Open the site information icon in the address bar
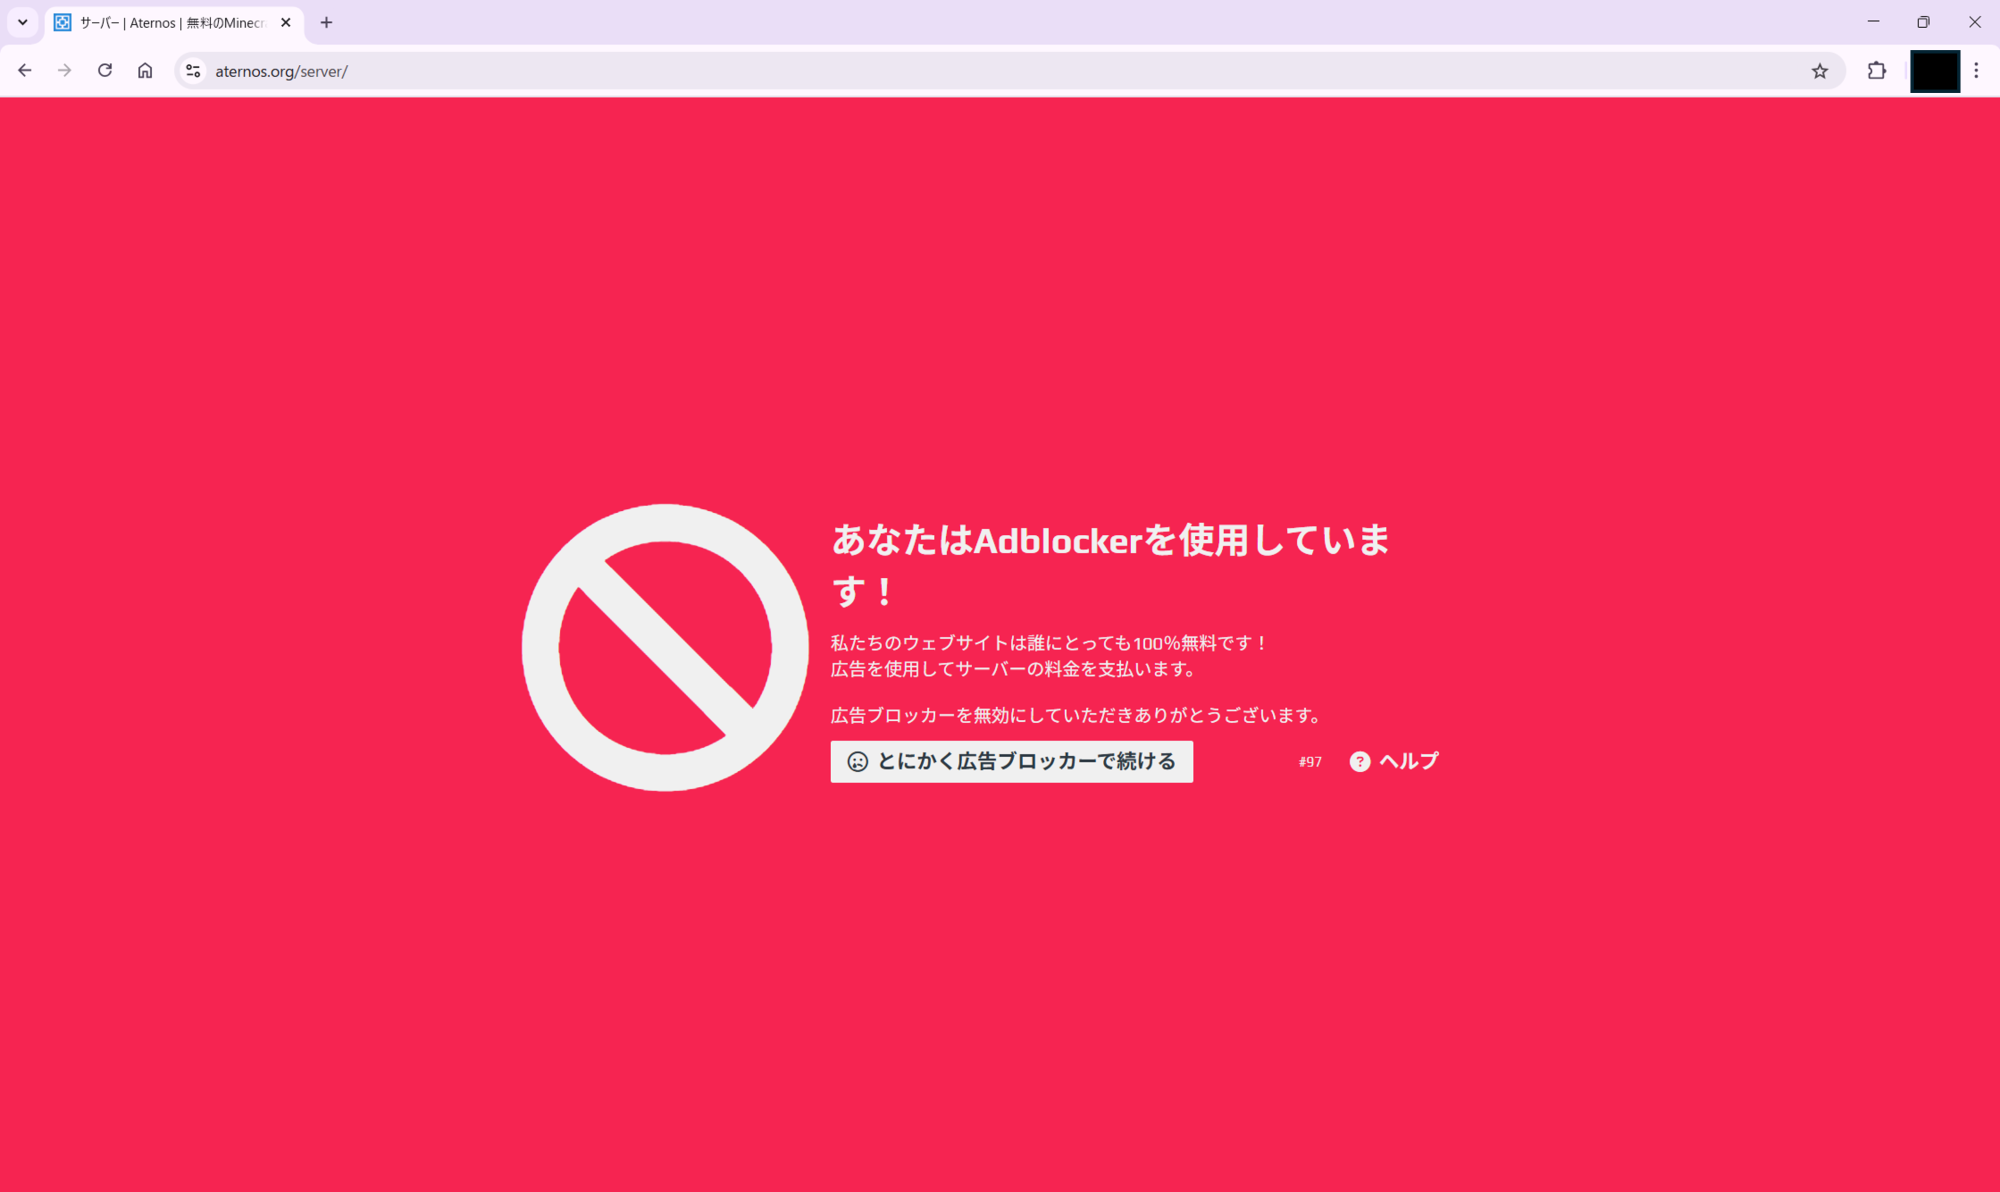 point(192,71)
